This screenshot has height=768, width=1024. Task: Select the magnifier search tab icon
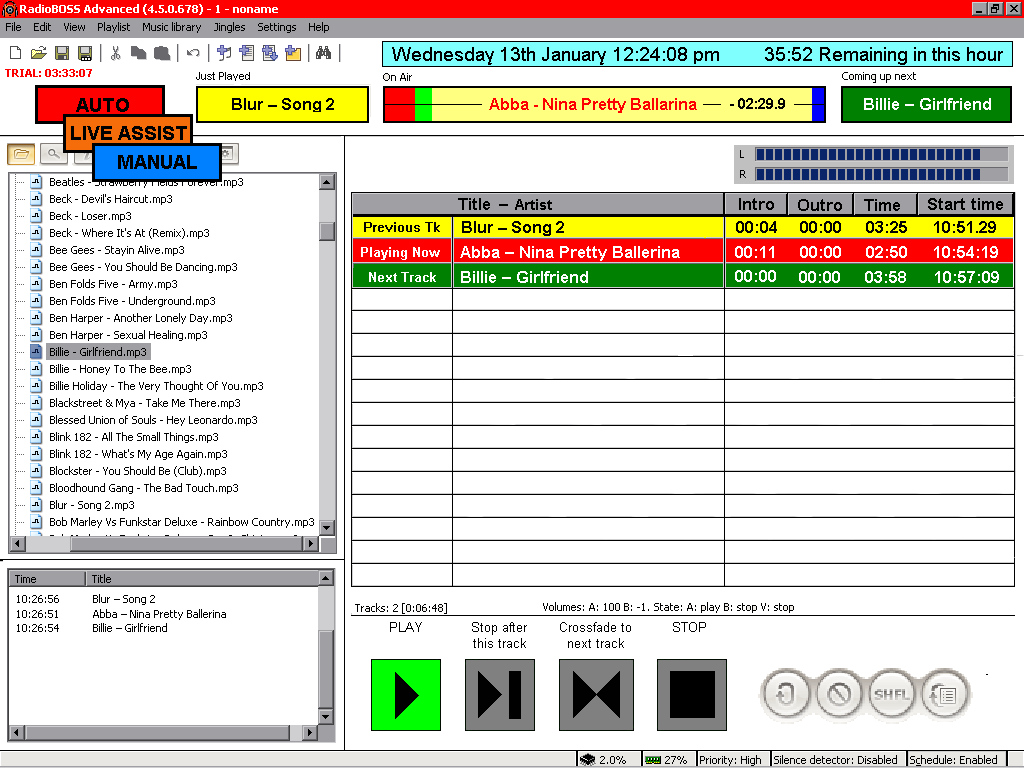click(x=54, y=154)
